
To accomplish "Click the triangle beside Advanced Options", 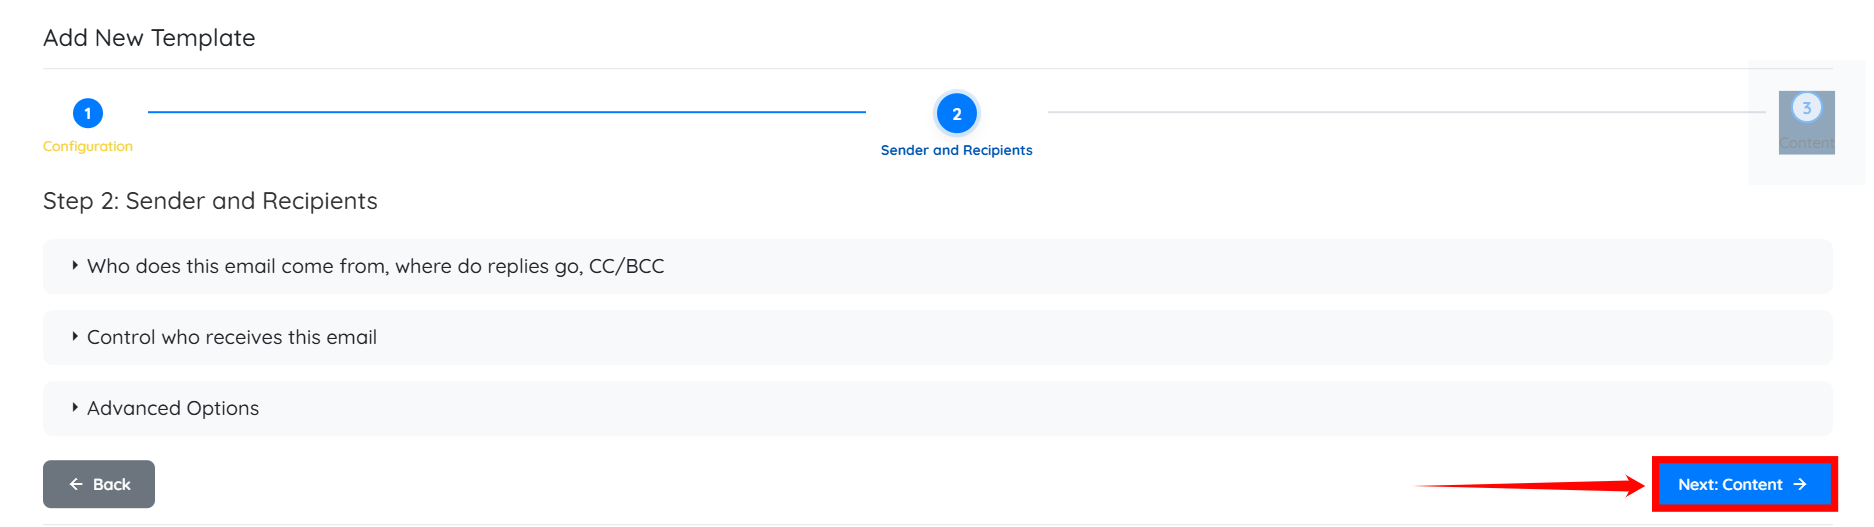I will pyautogui.click(x=75, y=408).
